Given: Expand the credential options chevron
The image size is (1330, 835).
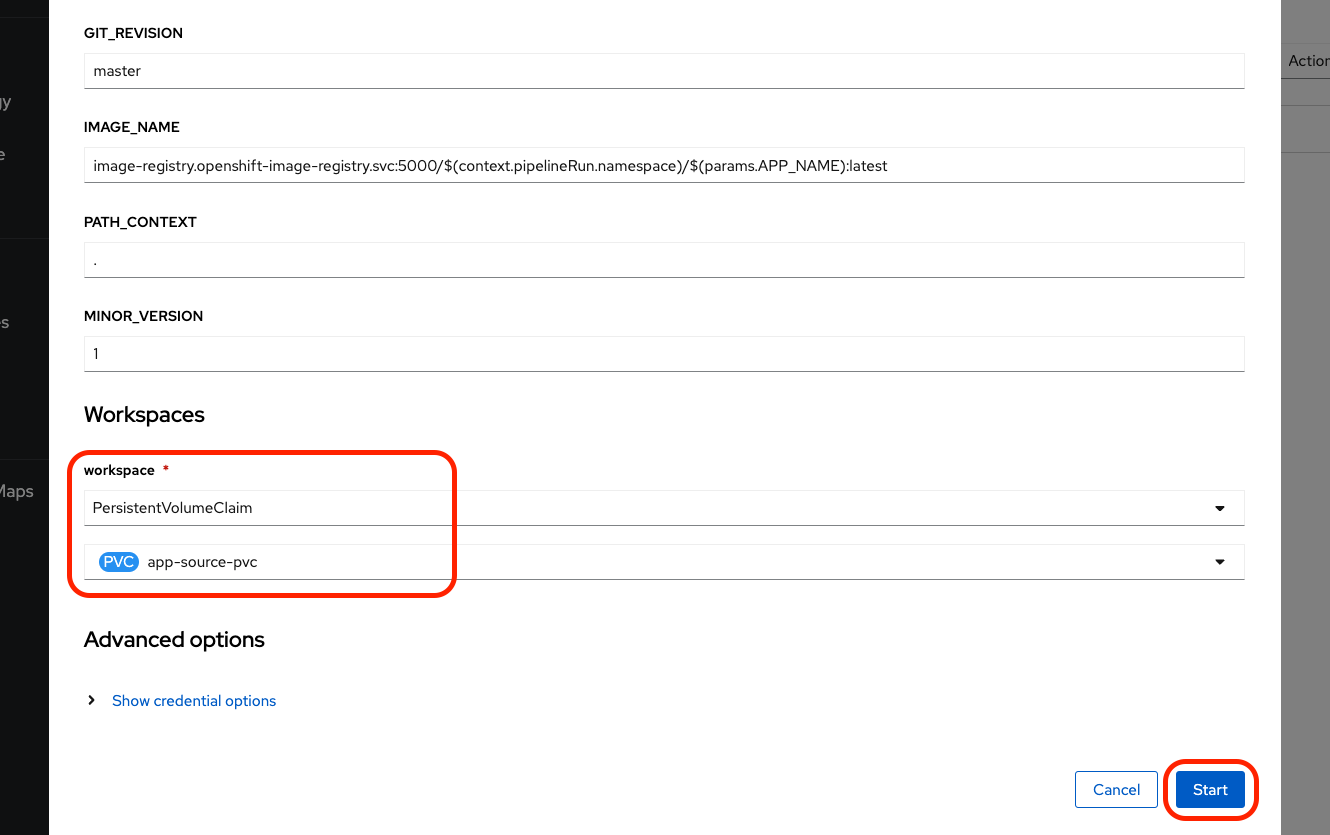Looking at the screenshot, I should point(92,701).
